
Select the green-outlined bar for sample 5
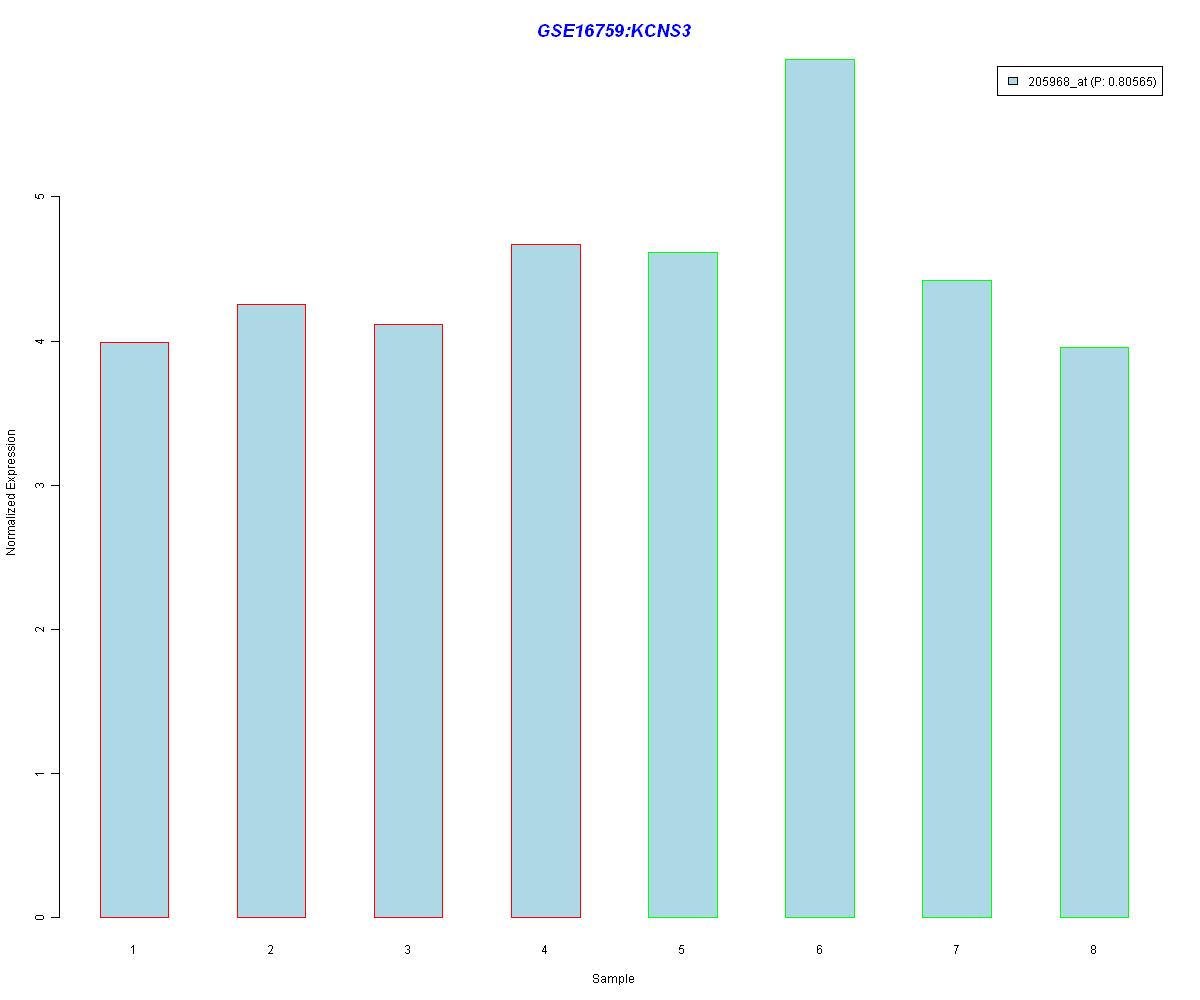(683, 585)
